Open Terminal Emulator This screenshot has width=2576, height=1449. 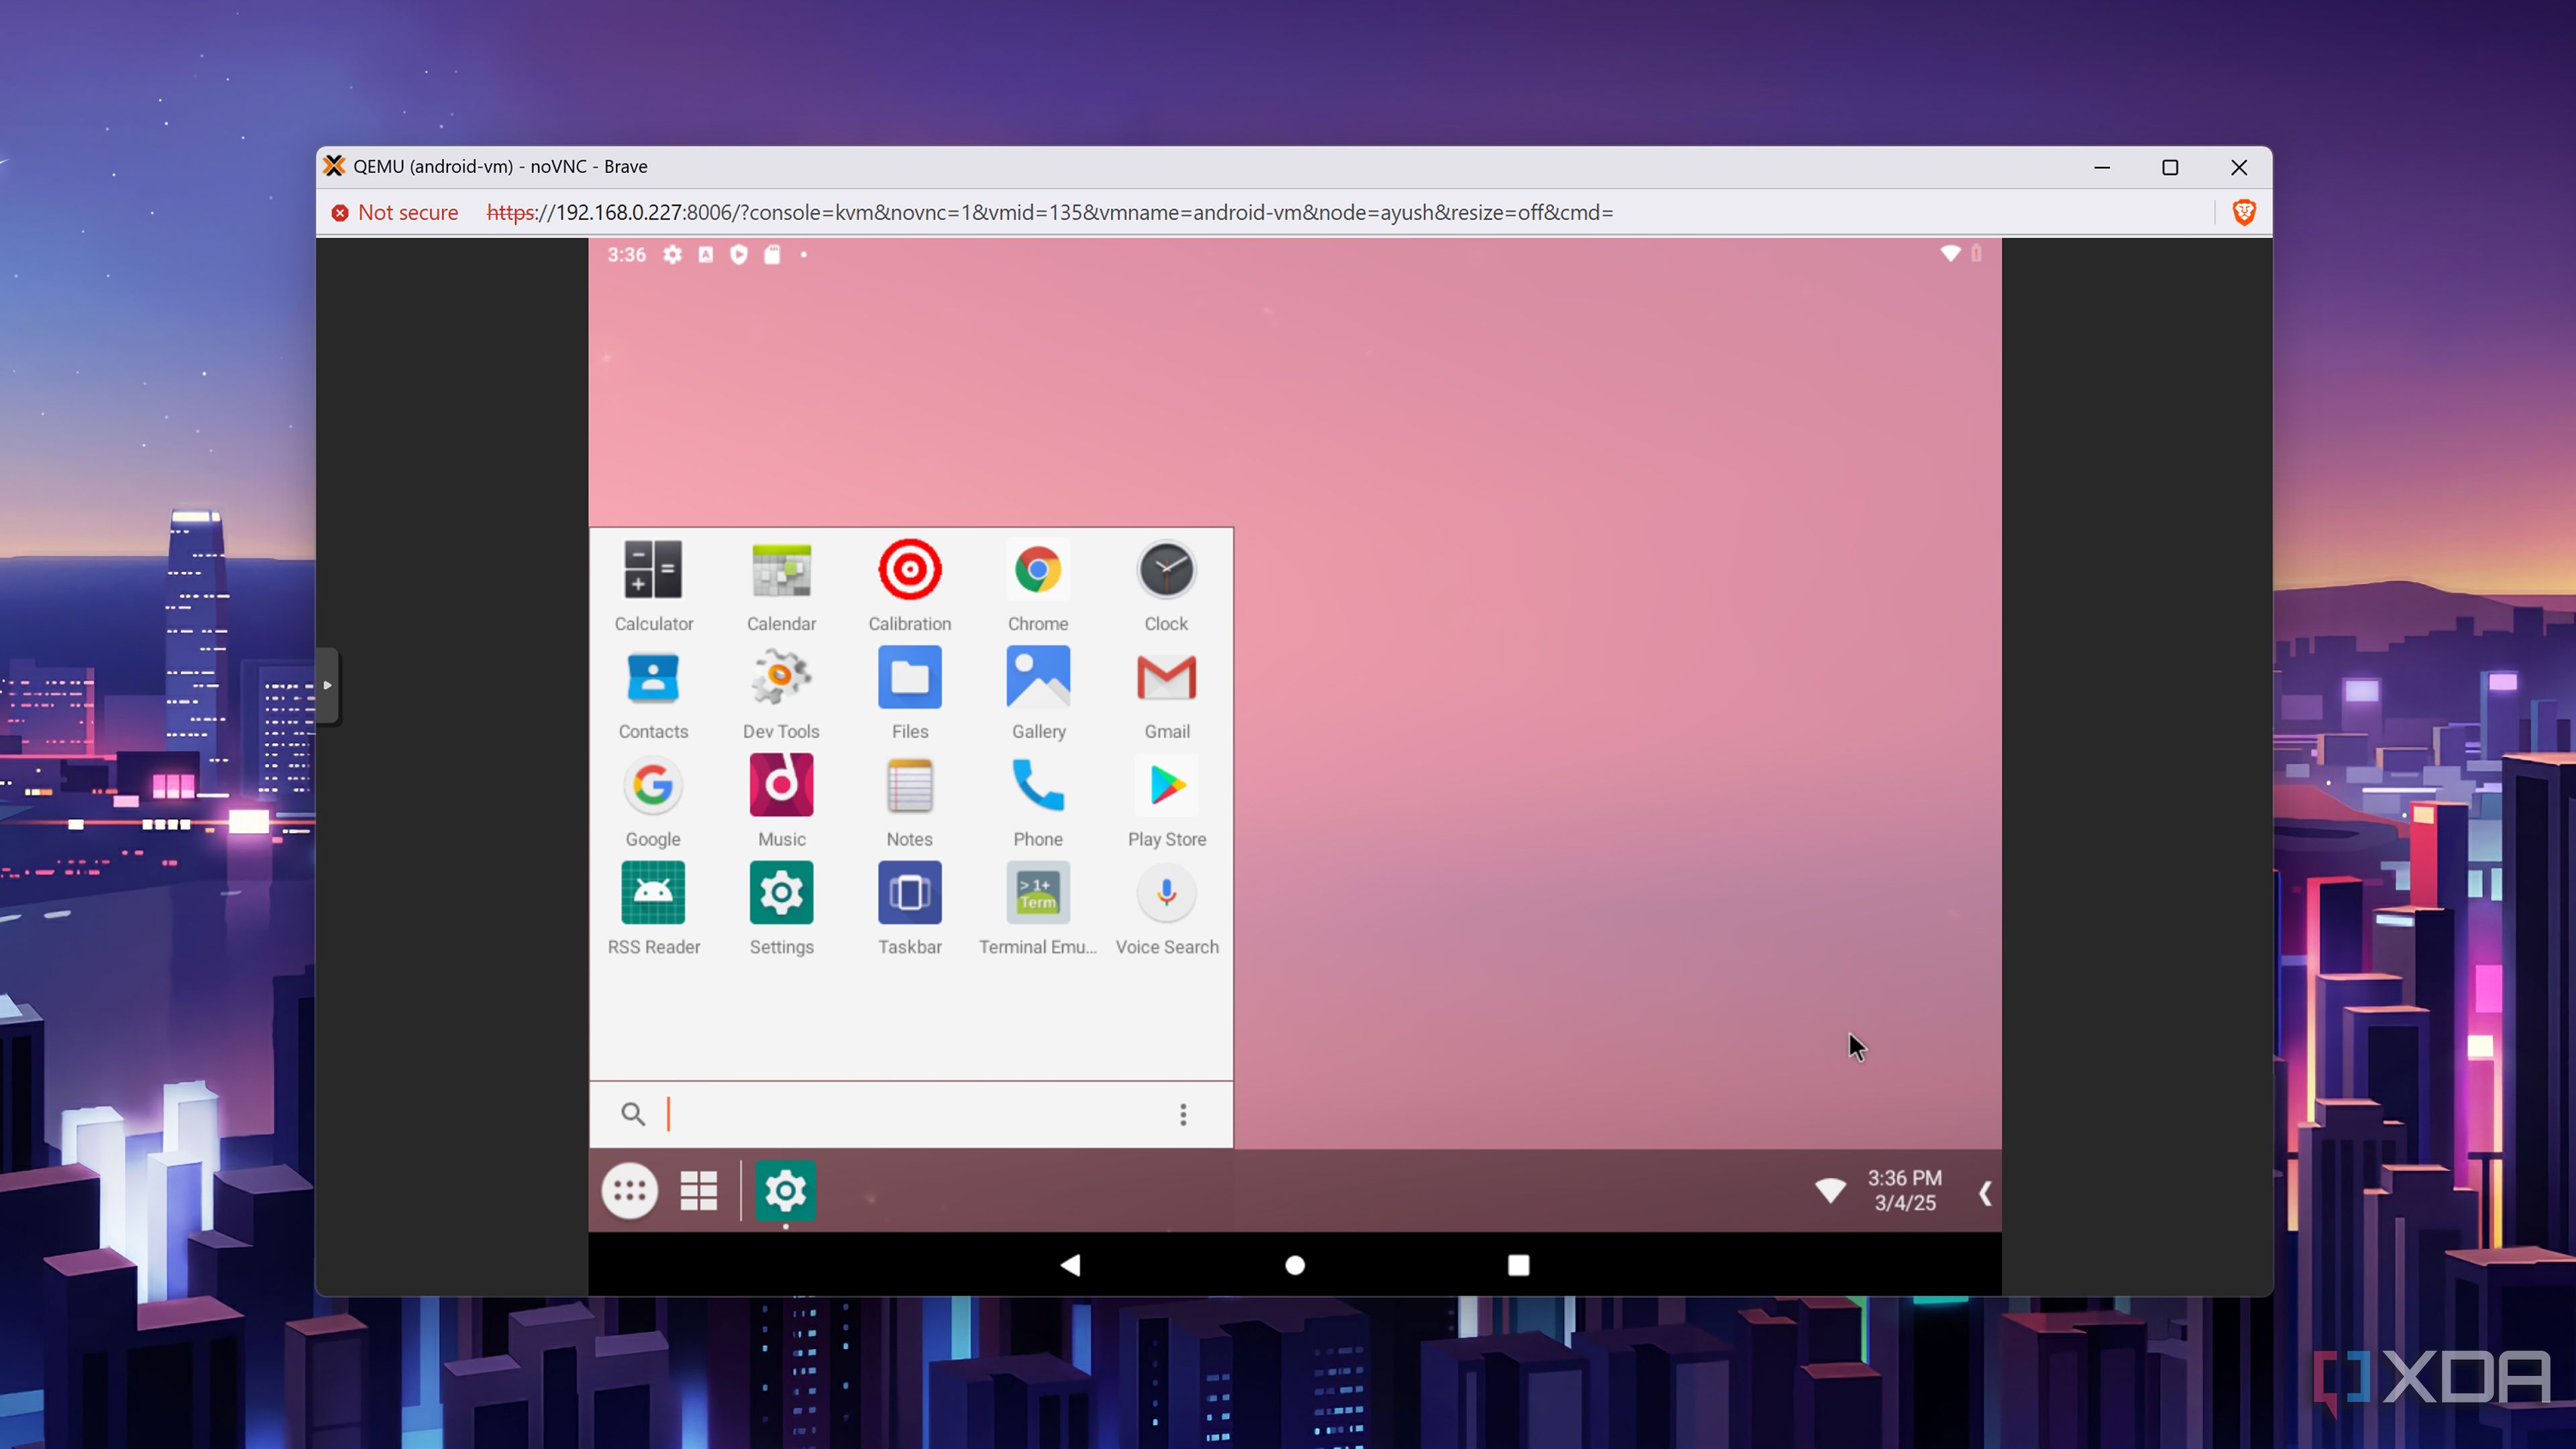point(1038,910)
